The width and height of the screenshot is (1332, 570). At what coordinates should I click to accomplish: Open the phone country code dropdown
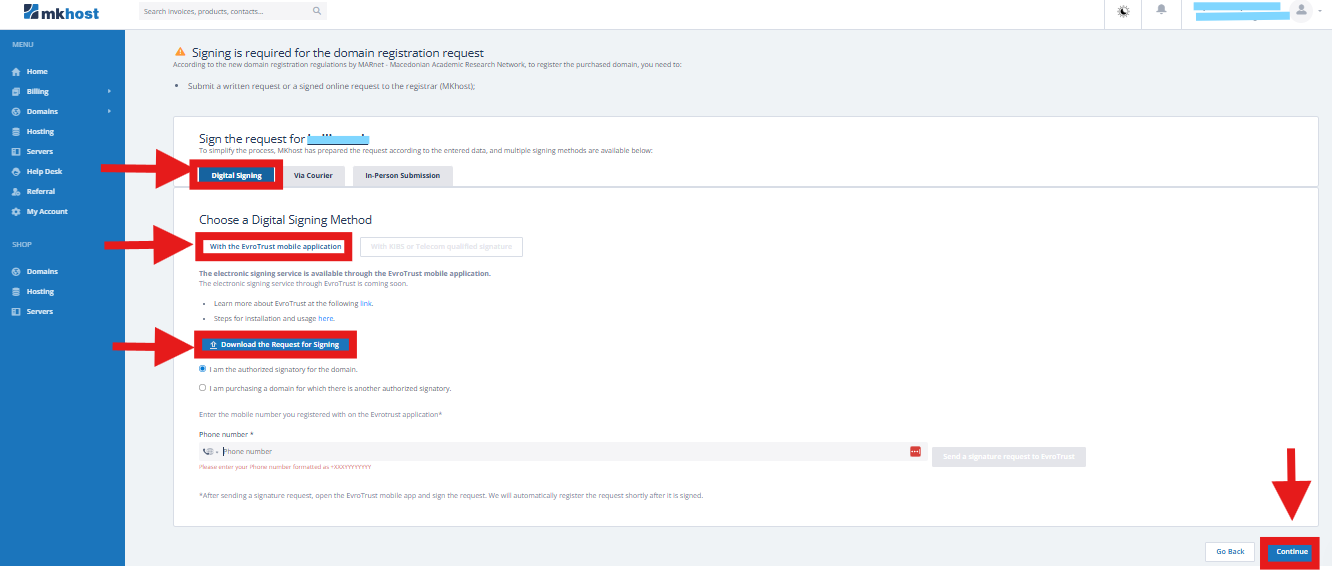coord(210,452)
